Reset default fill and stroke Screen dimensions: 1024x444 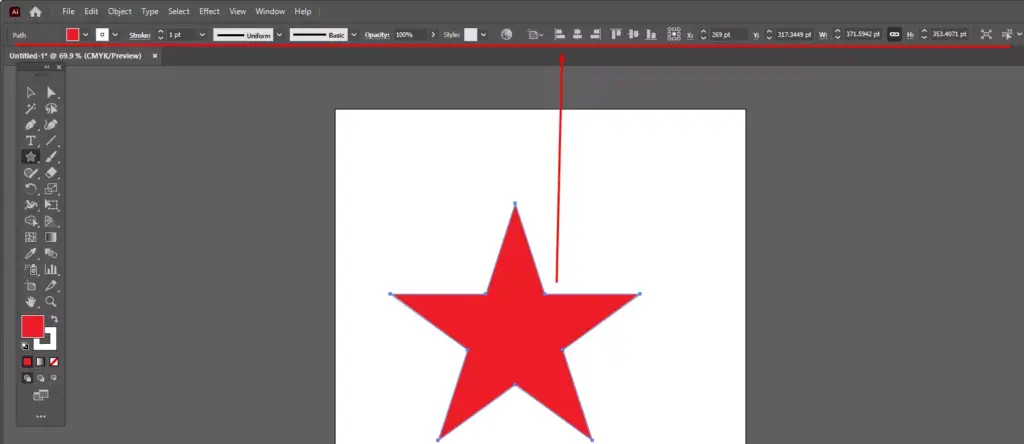pyautogui.click(x=25, y=346)
